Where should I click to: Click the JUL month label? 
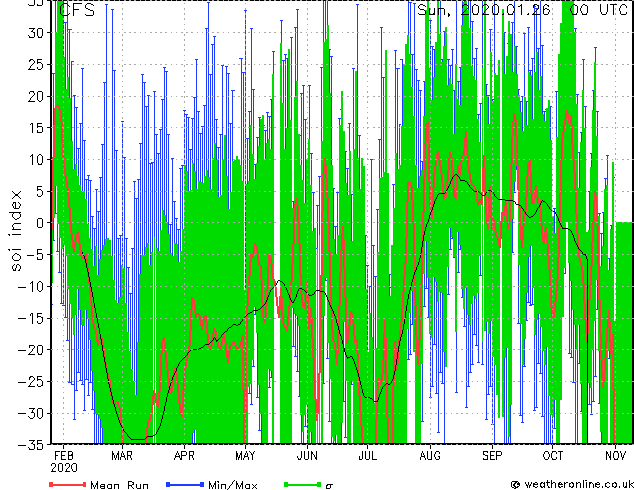point(368,456)
